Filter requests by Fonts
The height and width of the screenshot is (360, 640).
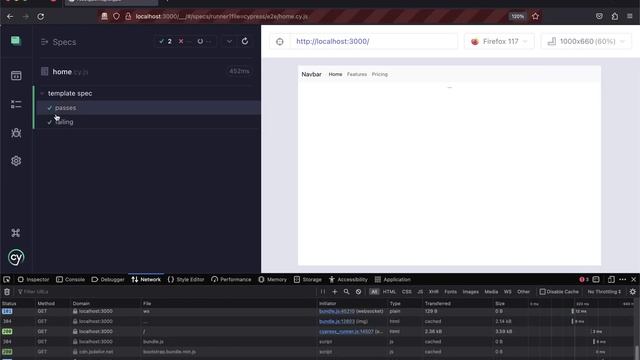pos(451,292)
